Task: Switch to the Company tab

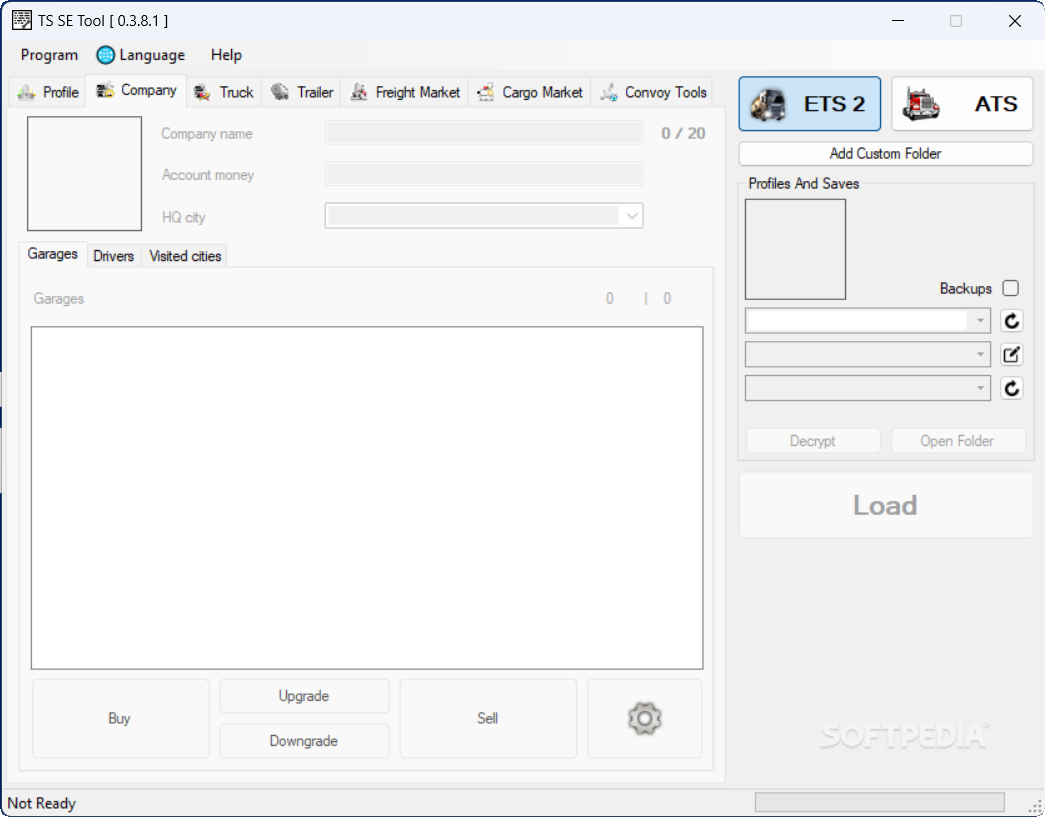Action: (x=136, y=91)
